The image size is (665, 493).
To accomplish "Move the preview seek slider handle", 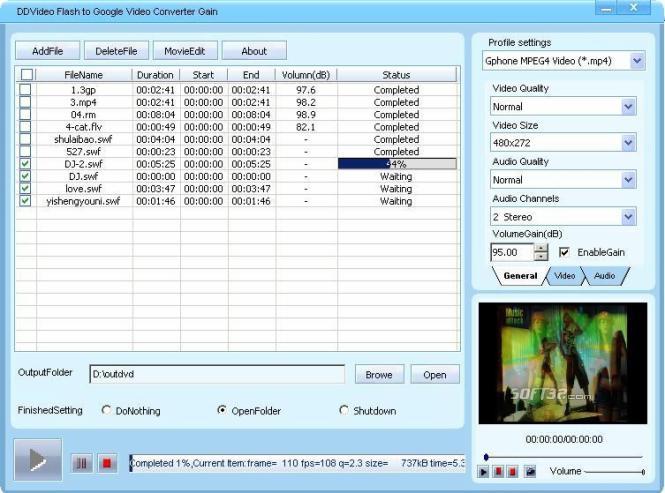I will point(486,457).
